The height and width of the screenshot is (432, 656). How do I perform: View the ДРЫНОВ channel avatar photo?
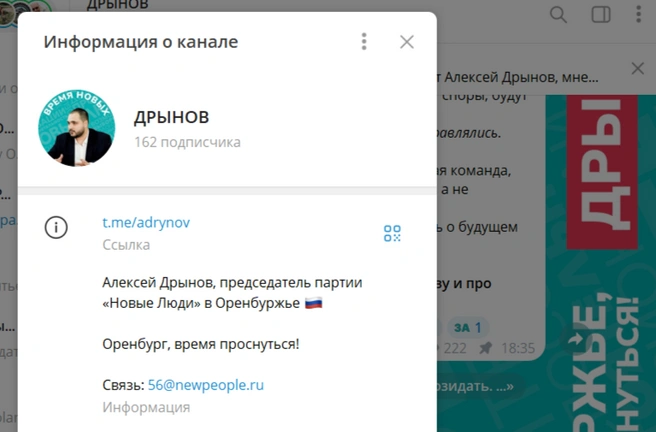coord(77,128)
